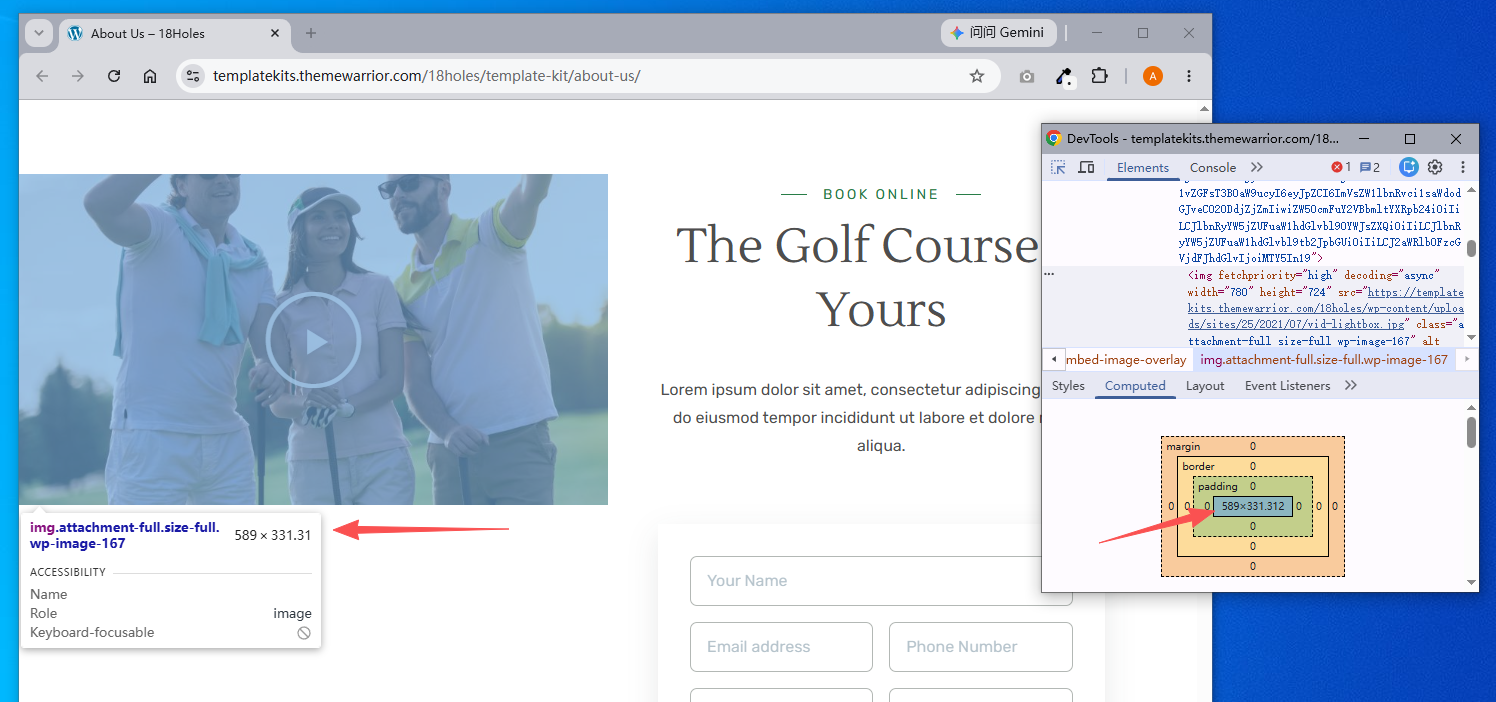Select the DevTools inspect element icon

click(x=1058, y=167)
